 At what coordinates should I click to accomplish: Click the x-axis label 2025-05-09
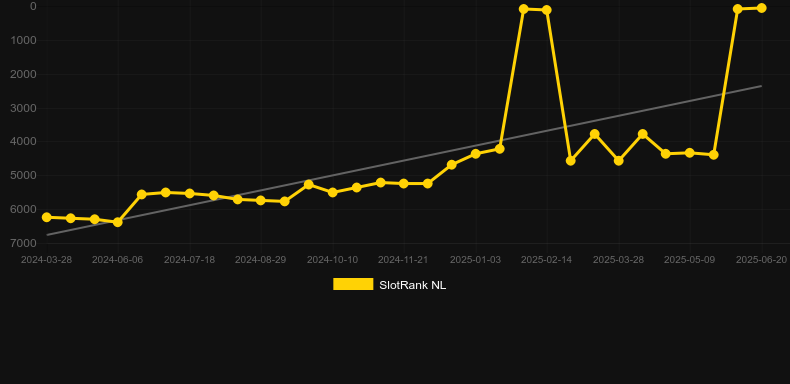click(x=690, y=260)
